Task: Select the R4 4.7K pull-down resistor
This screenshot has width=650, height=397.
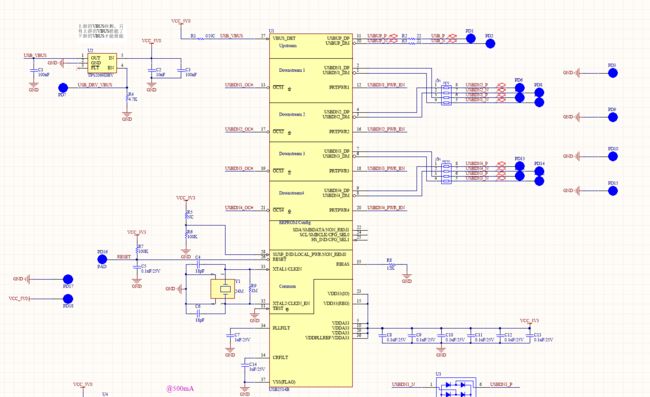Action: (127, 98)
